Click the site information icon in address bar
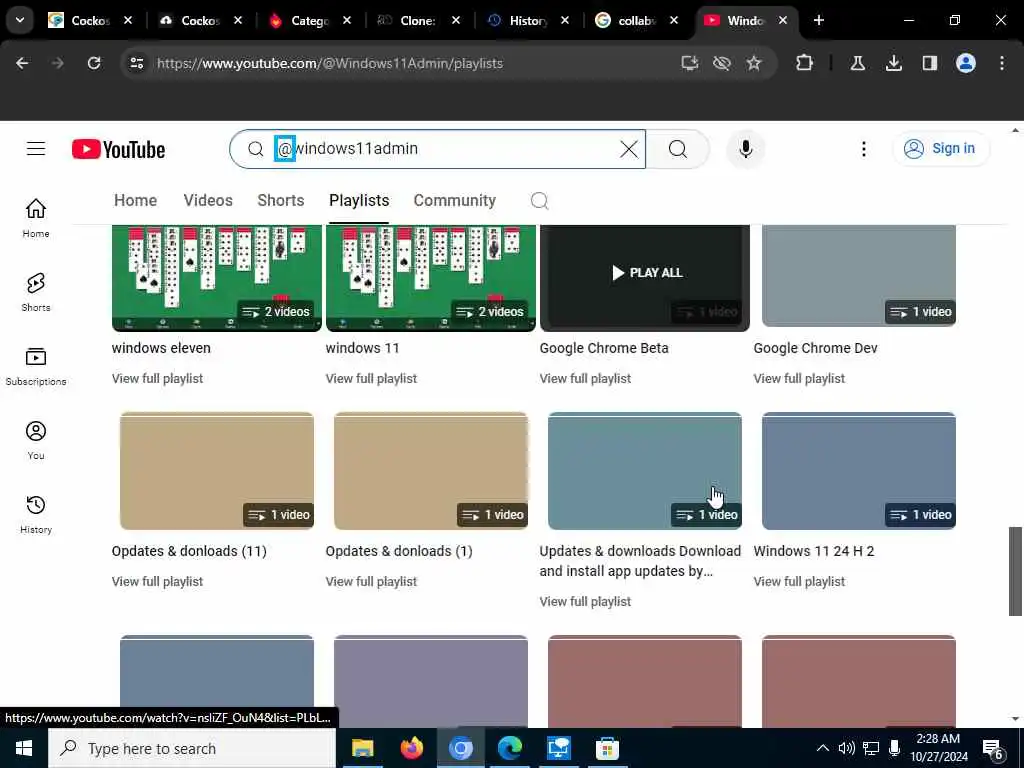This screenshot has width=1024, height=768. pyautogui.click(x=136, y=63)
